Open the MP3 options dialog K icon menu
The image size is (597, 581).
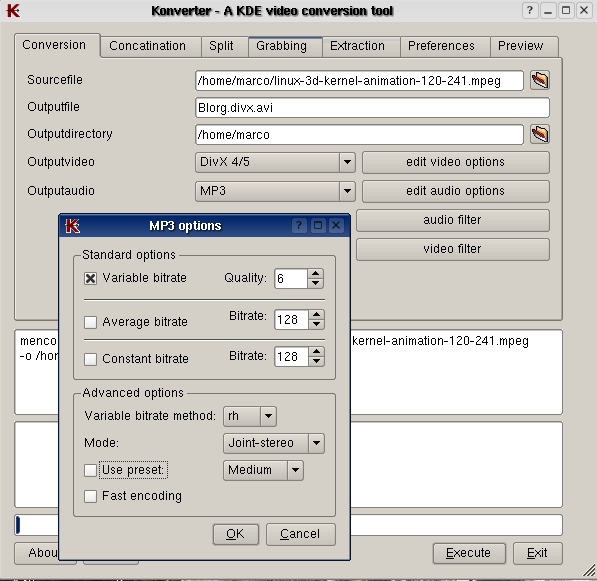tap(72, 226)
